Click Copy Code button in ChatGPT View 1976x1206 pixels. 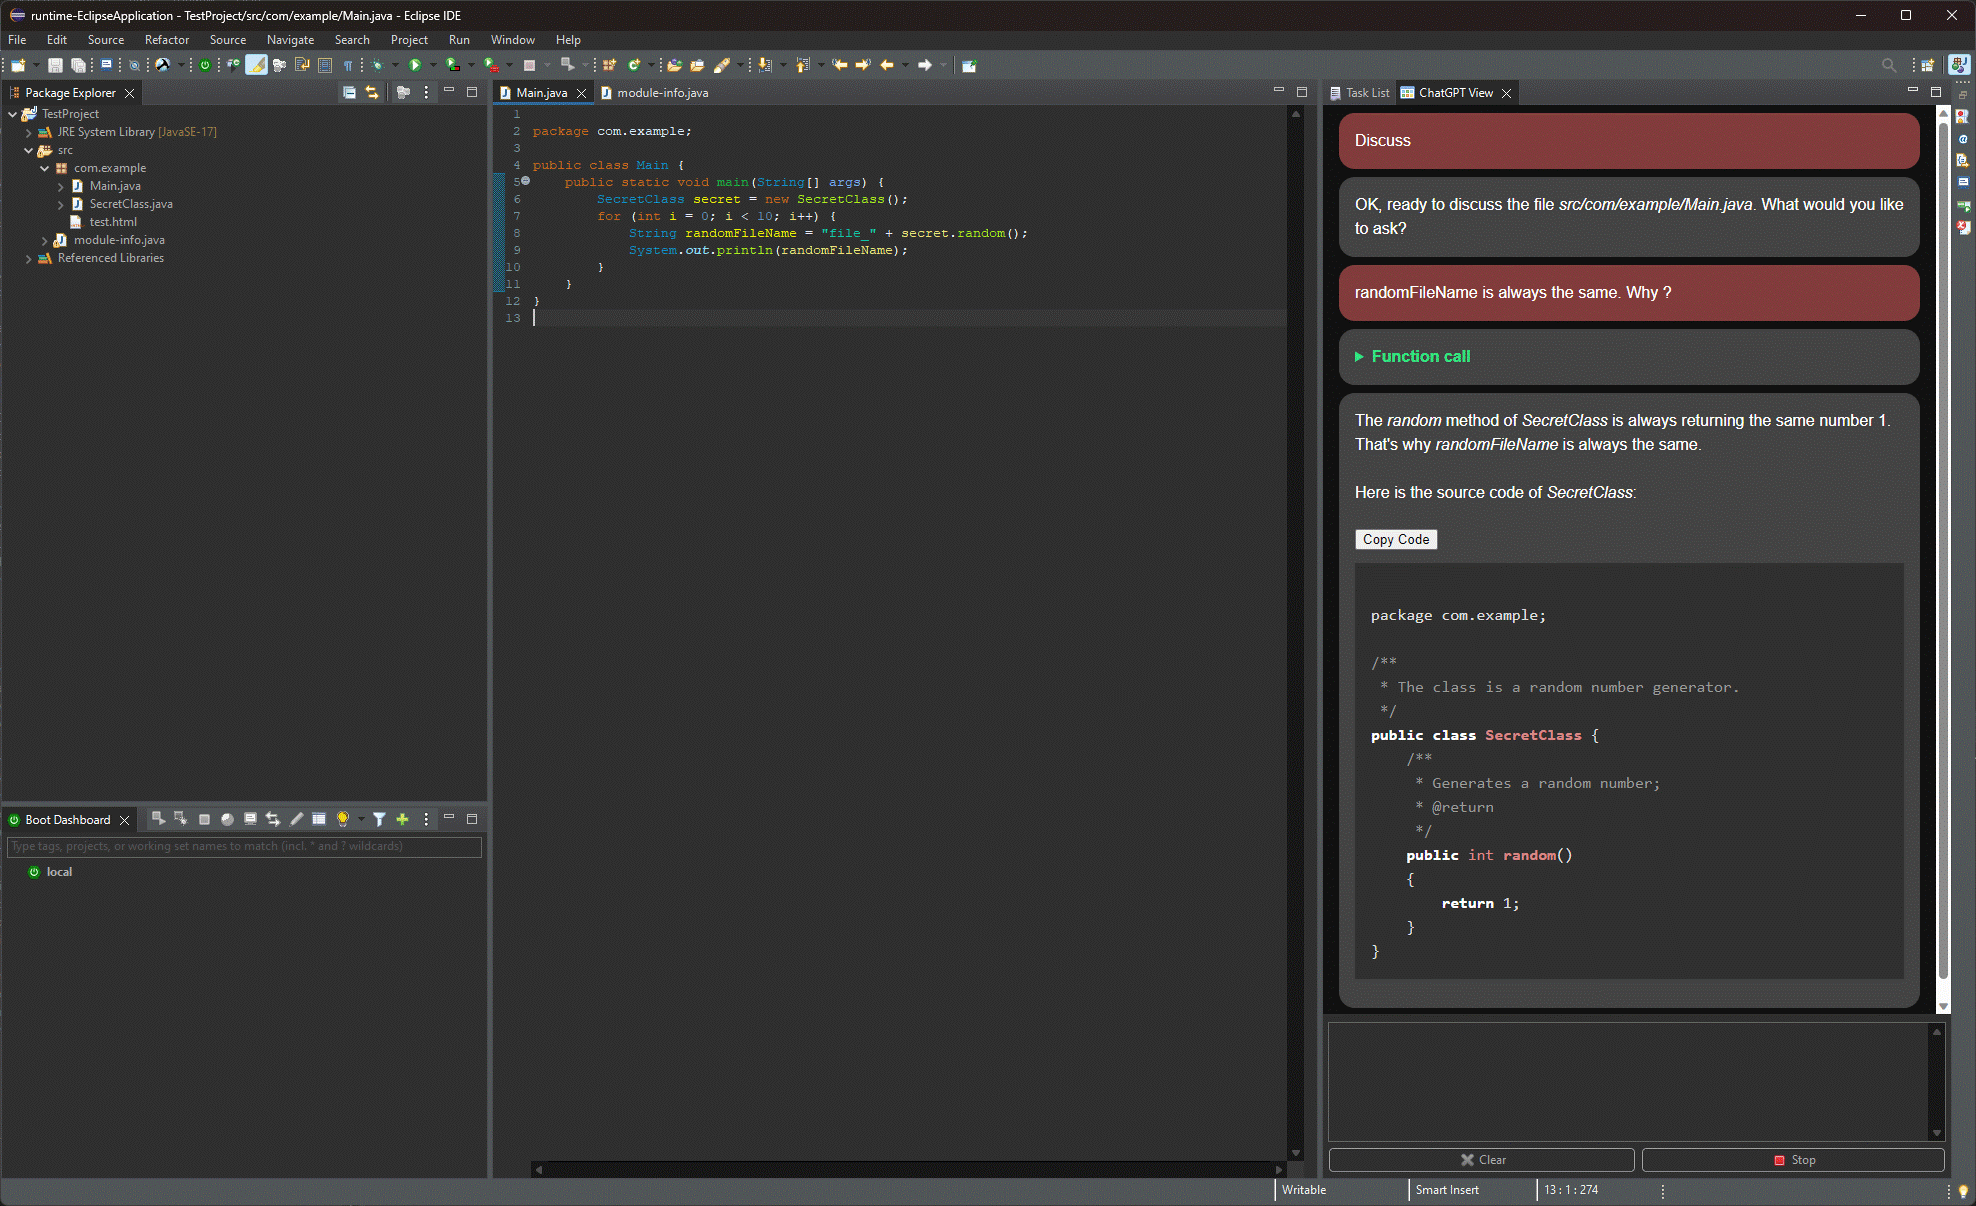tap(1393, 538)
